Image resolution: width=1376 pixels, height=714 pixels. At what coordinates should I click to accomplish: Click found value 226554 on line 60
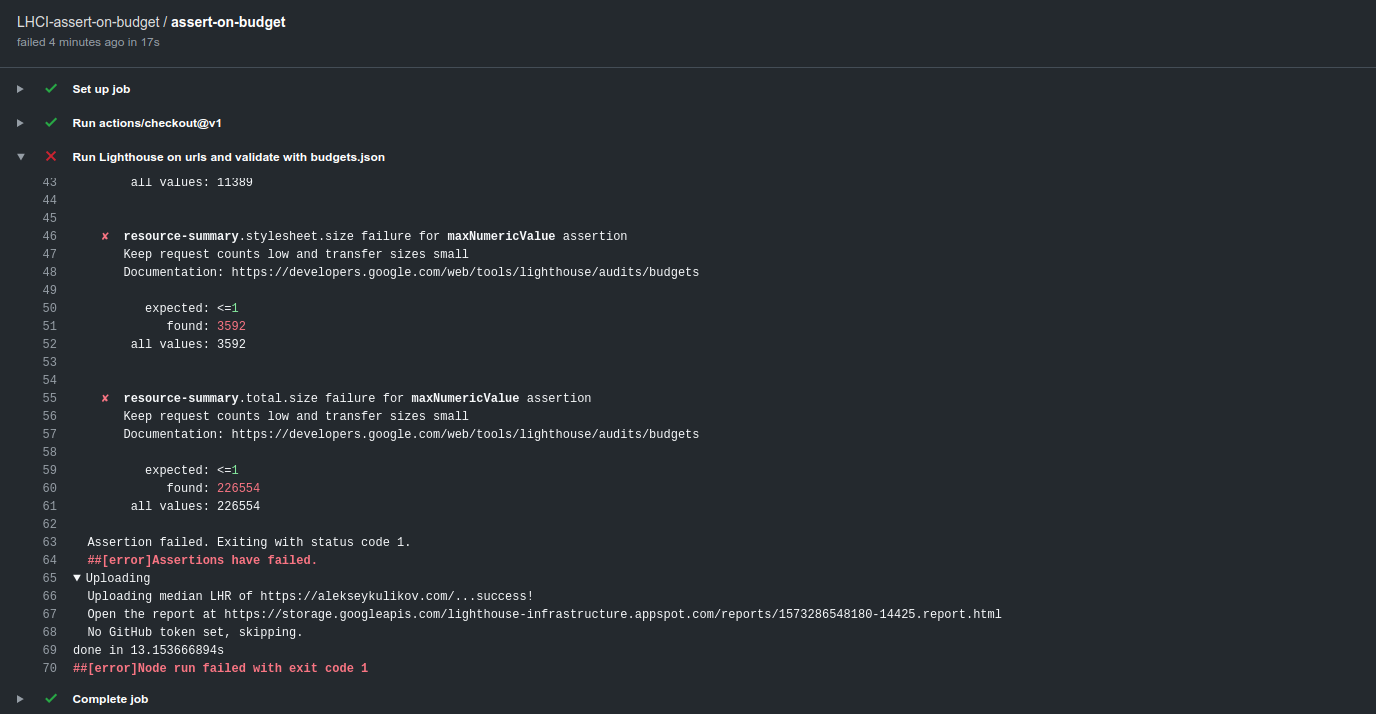point(238,488)
